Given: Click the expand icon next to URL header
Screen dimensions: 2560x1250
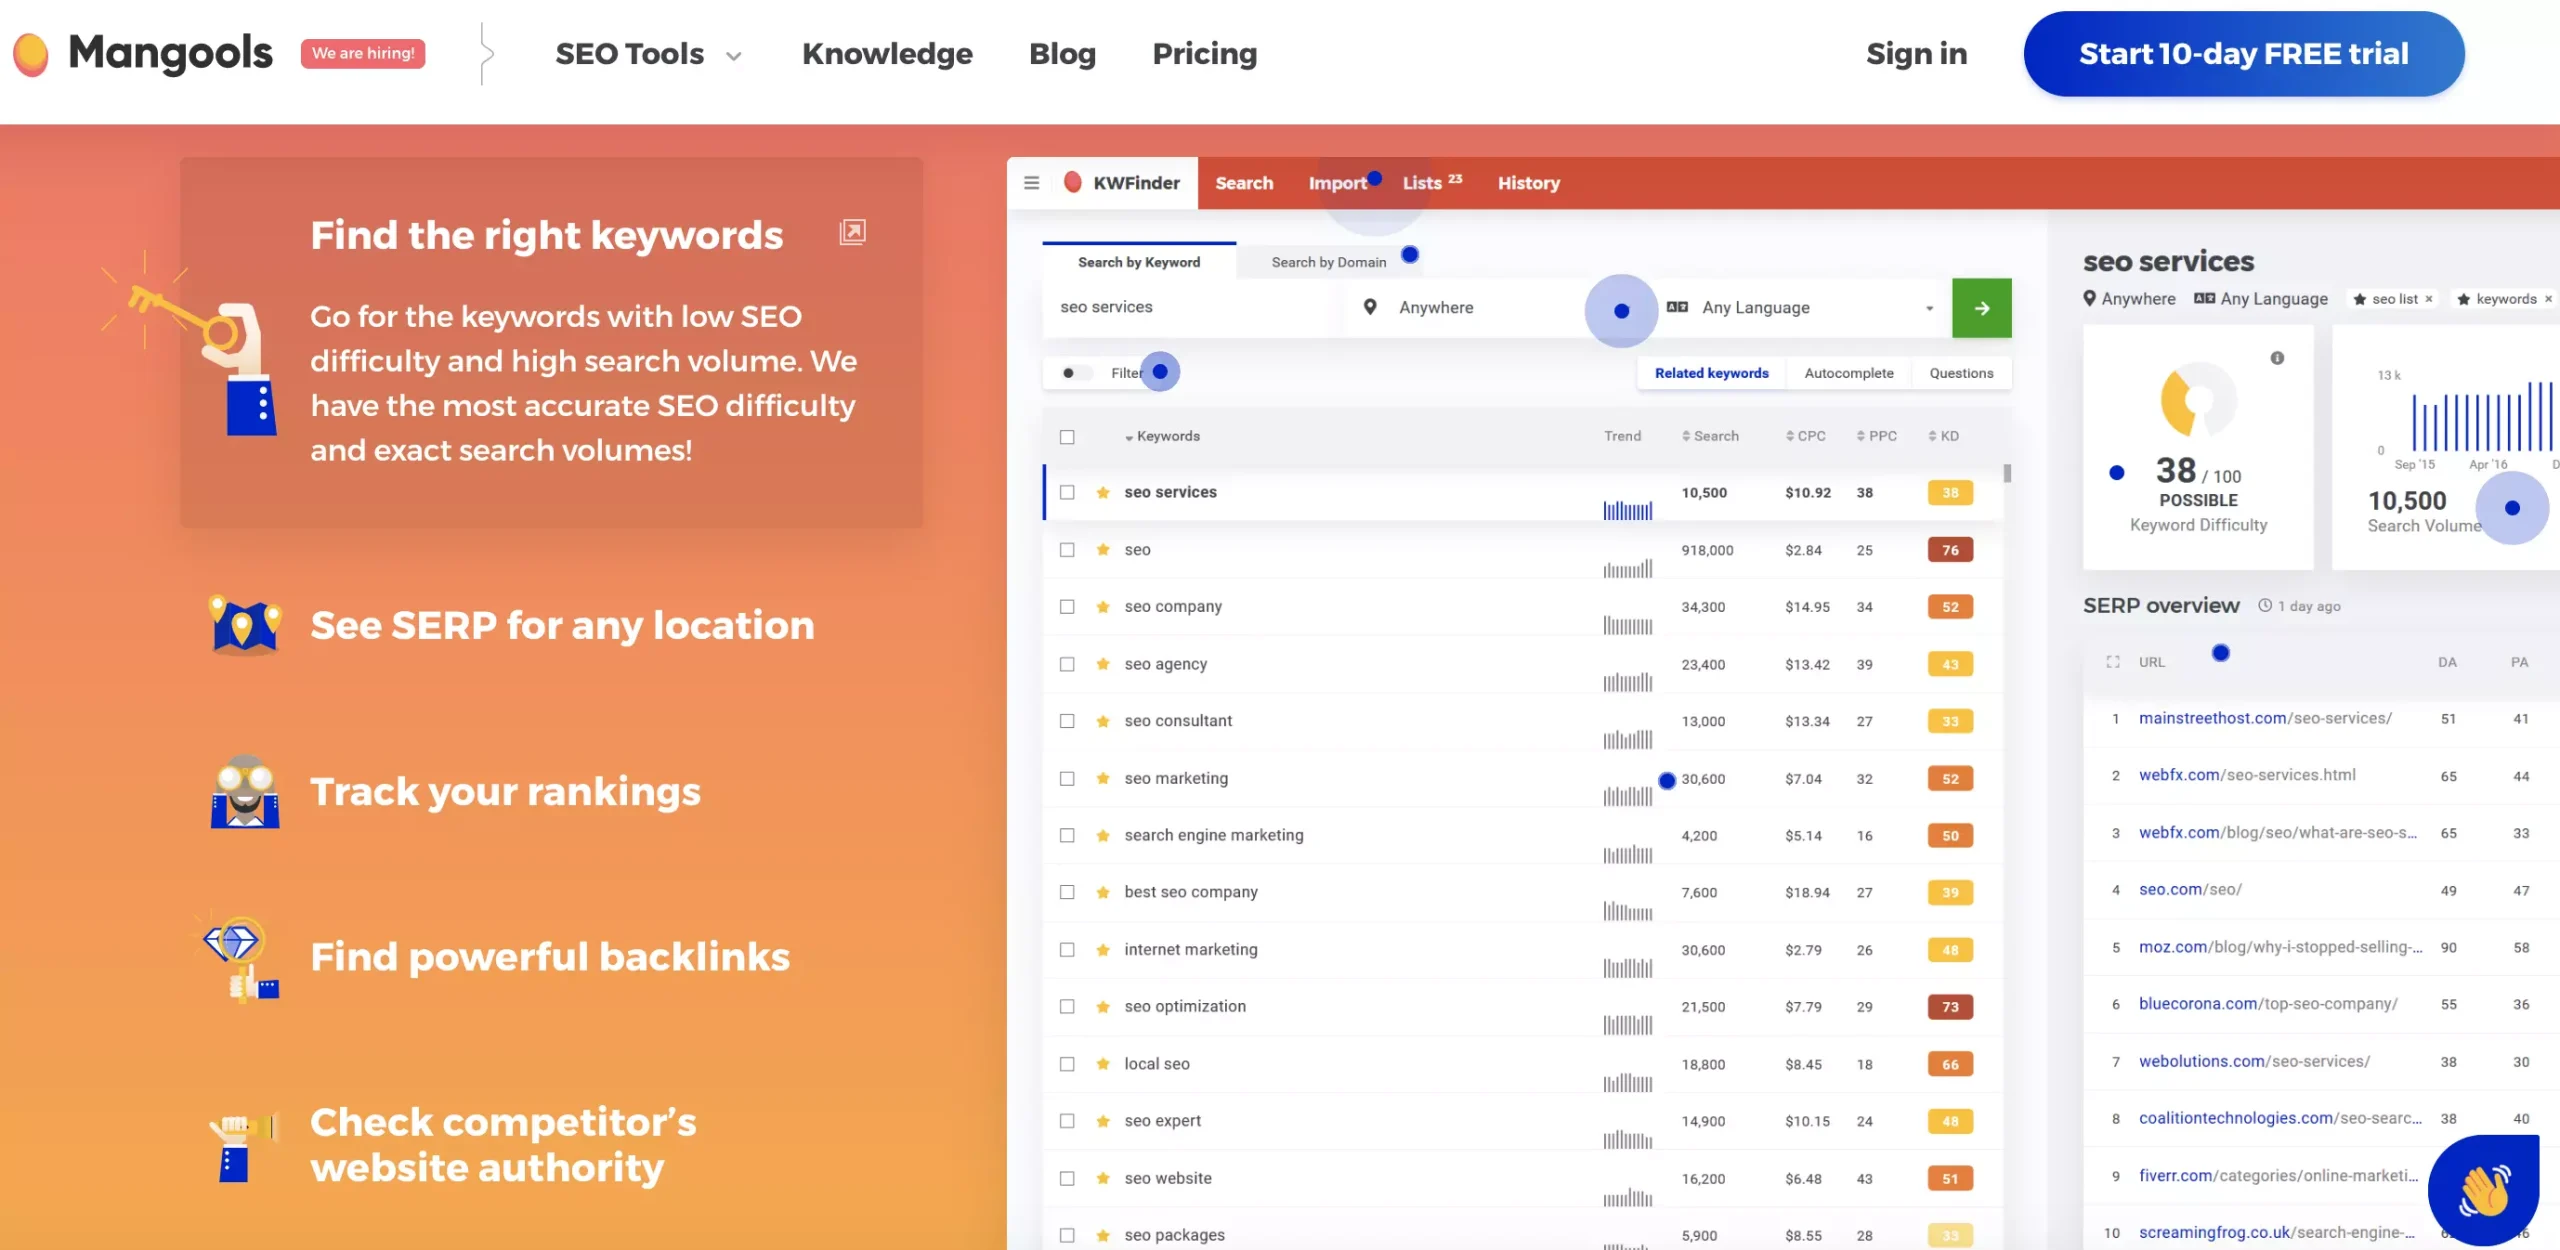Looking at the screenshot, I should point(2113,662).
